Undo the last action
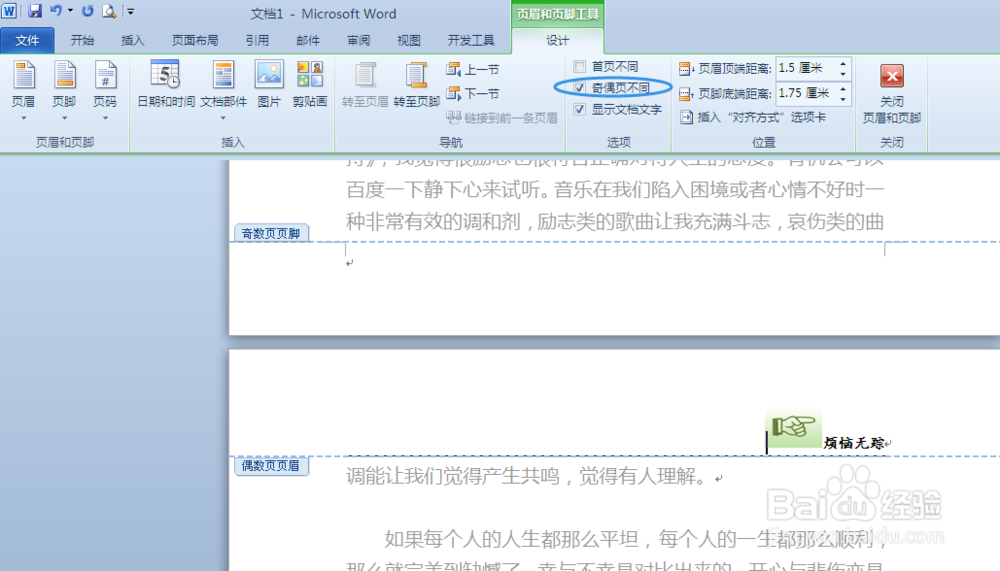This screenshot has width=1000, height=571. pos(56,11)
